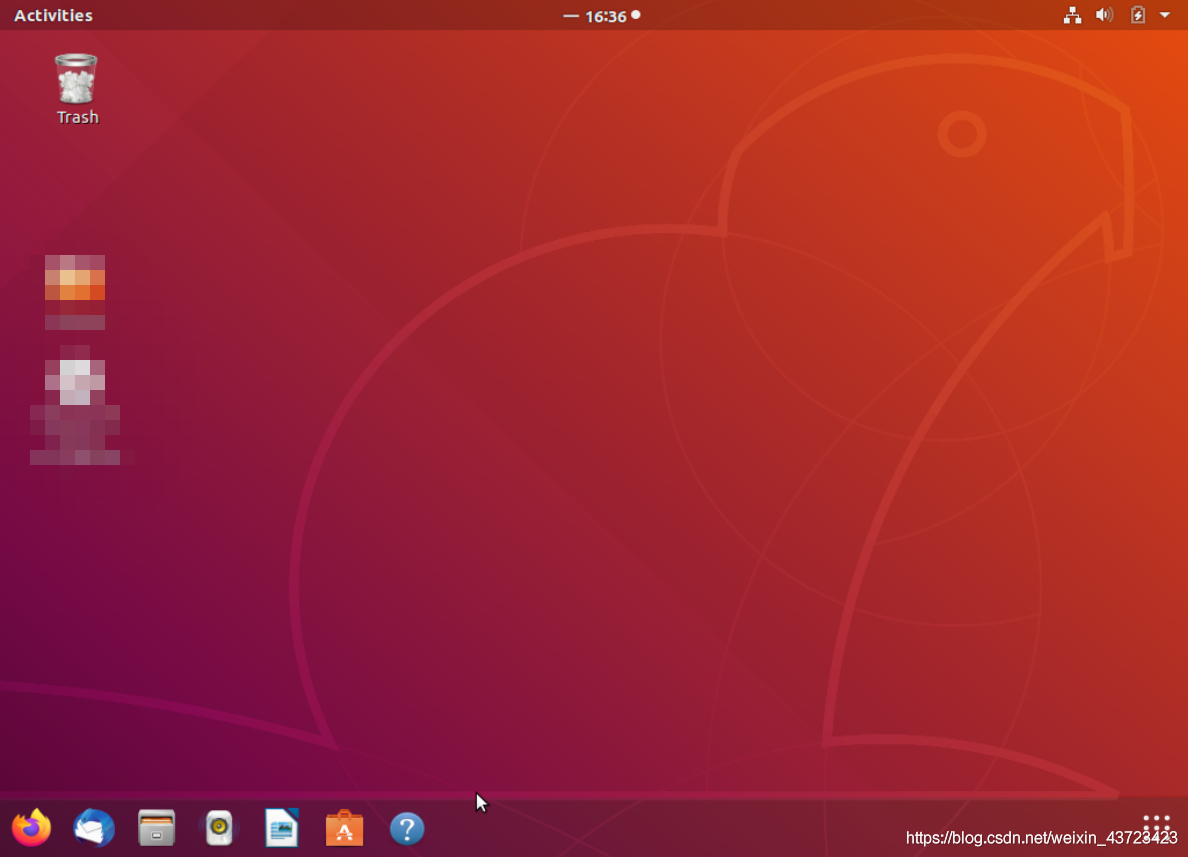Open Thunderbird Mail in the dock
Screen dimensions: 1188x857
pos(94,827)
